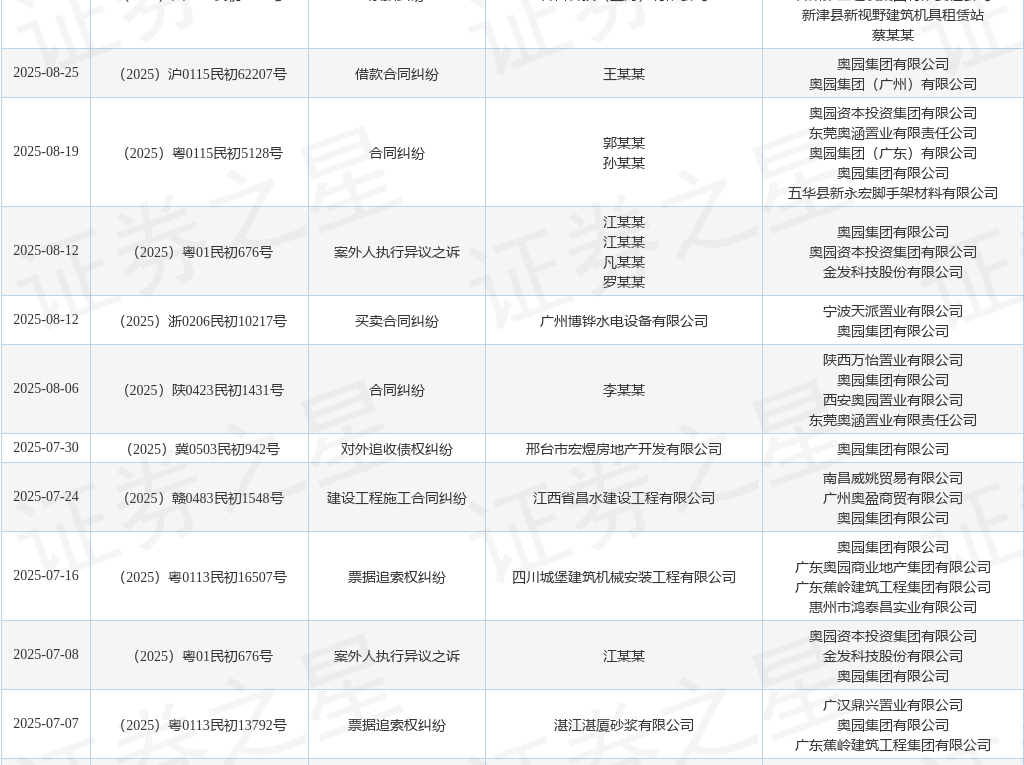Viewport: 1024px width, 765px height.
Task: Select date 2025-08-06
Action: click(46, 389)
